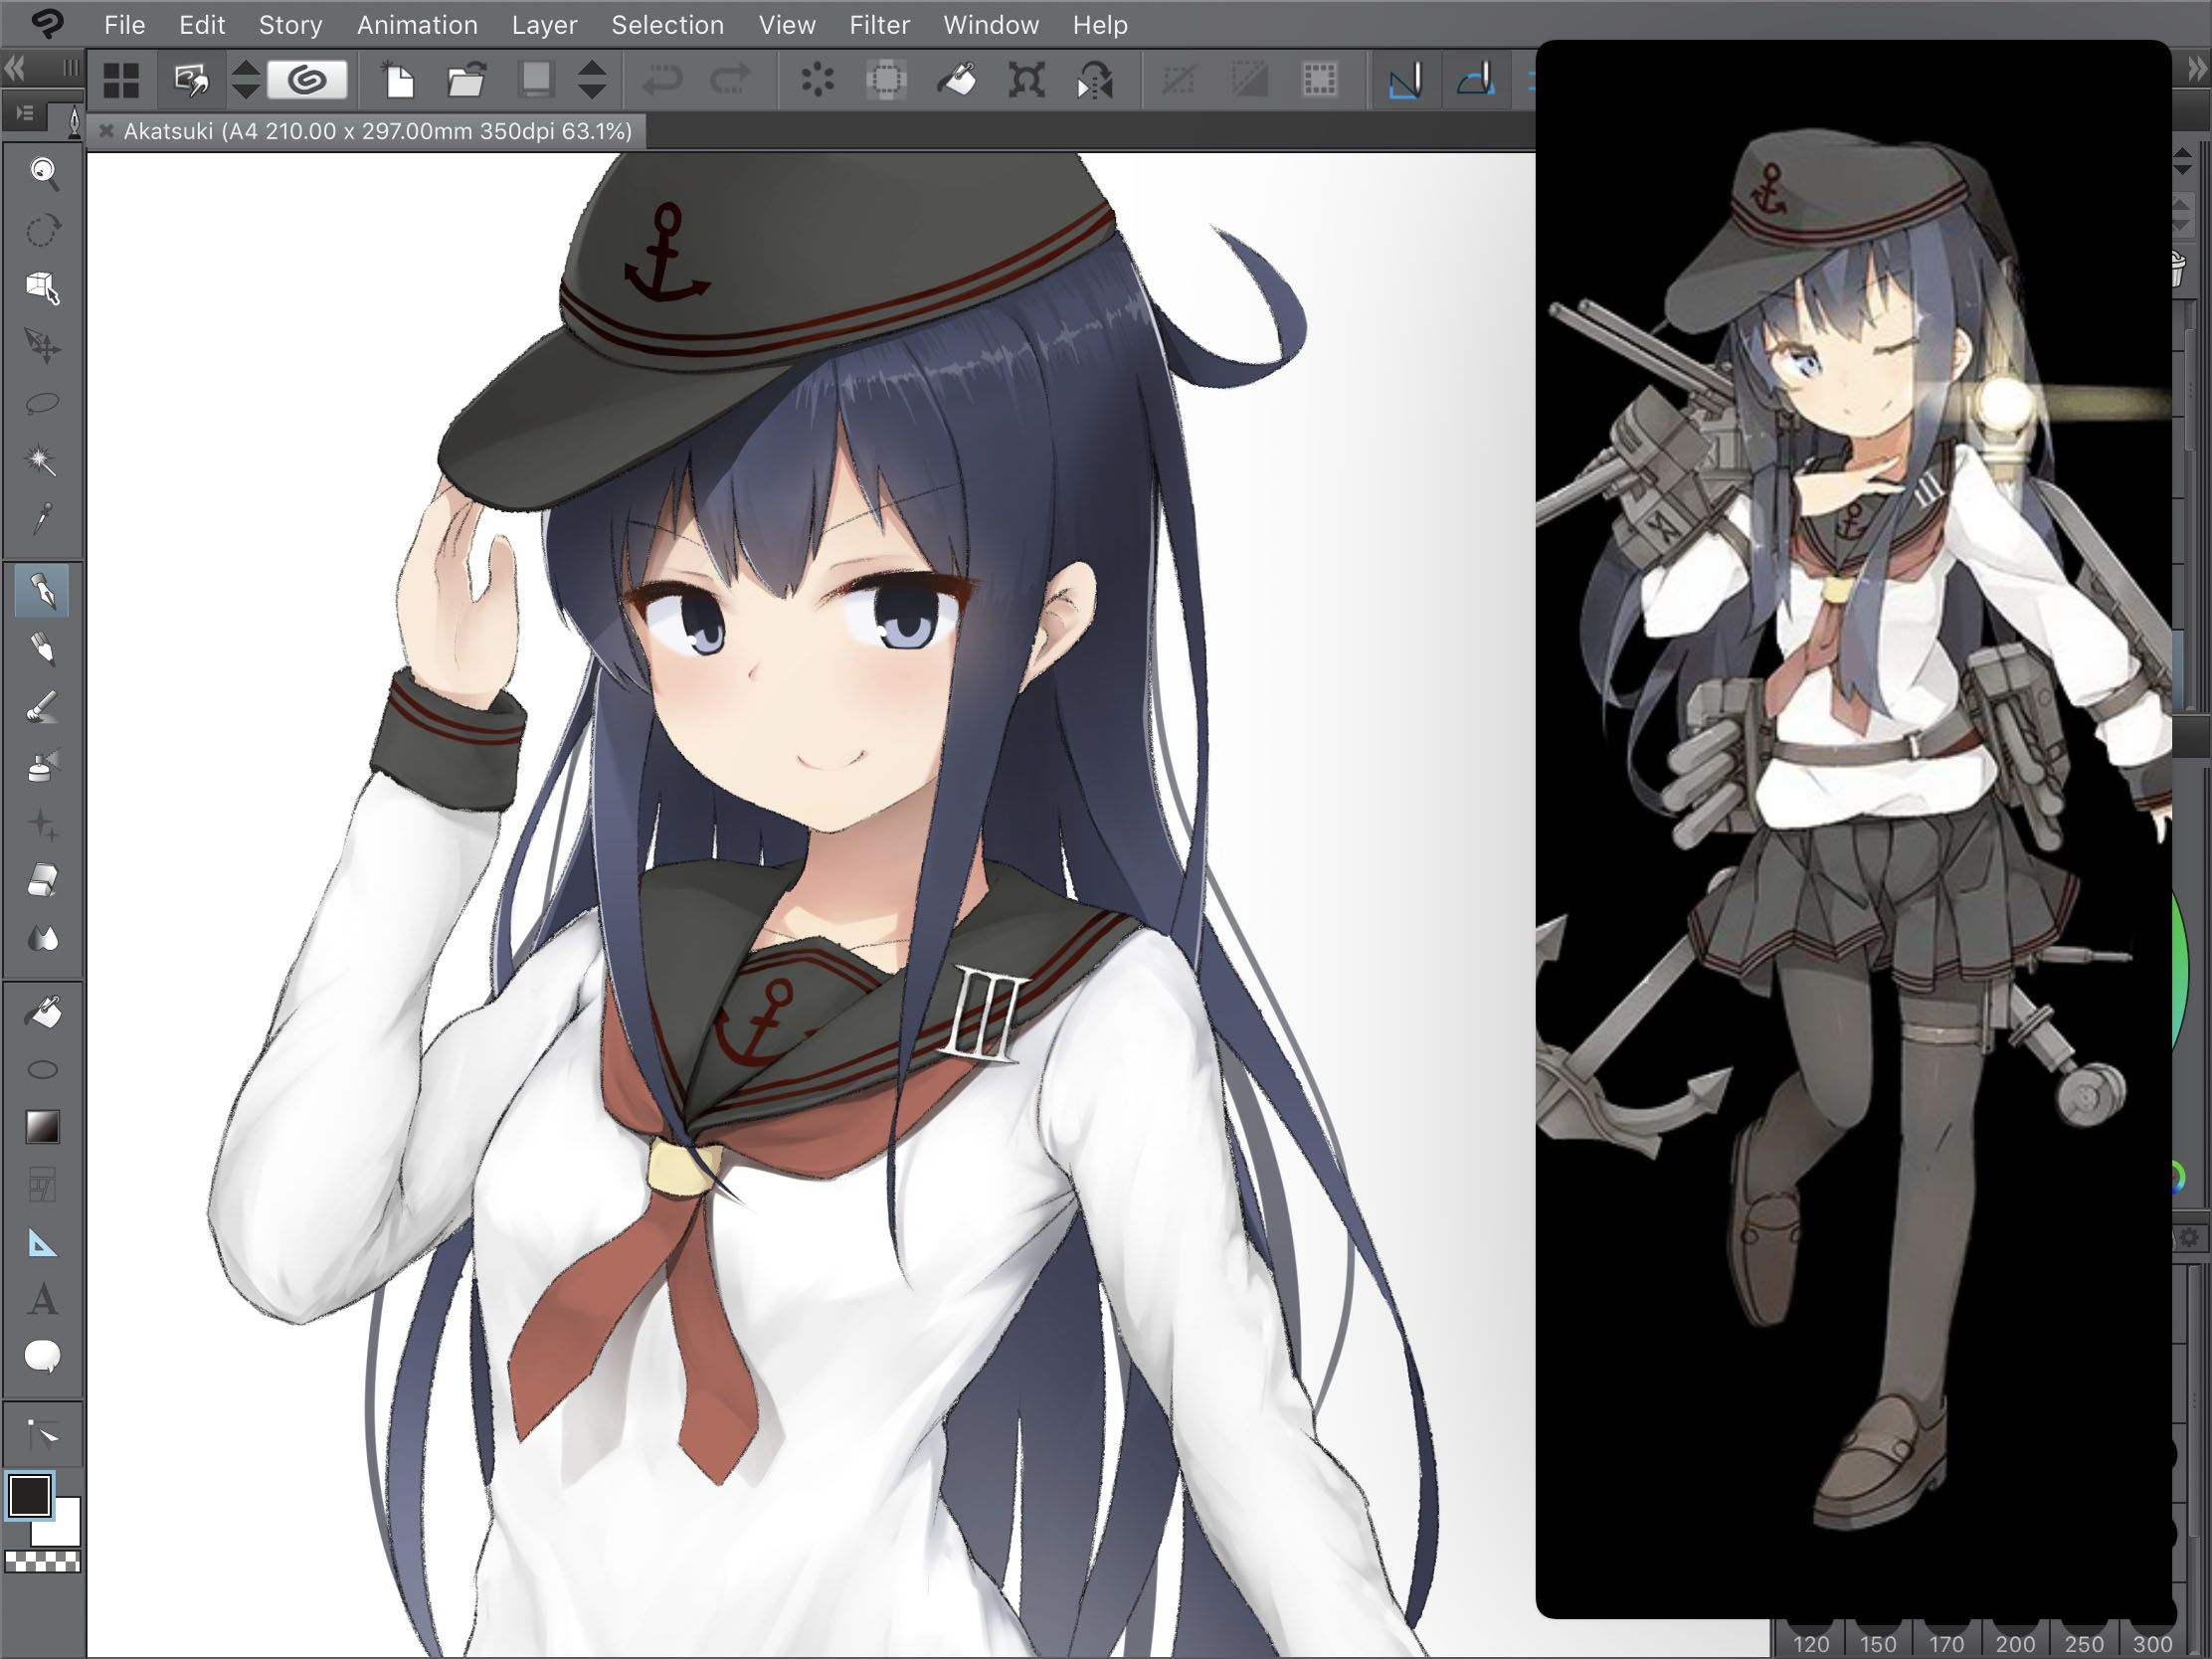Open the View menu
Screen dimensions: 2212x1659
(x=787, y=25)
